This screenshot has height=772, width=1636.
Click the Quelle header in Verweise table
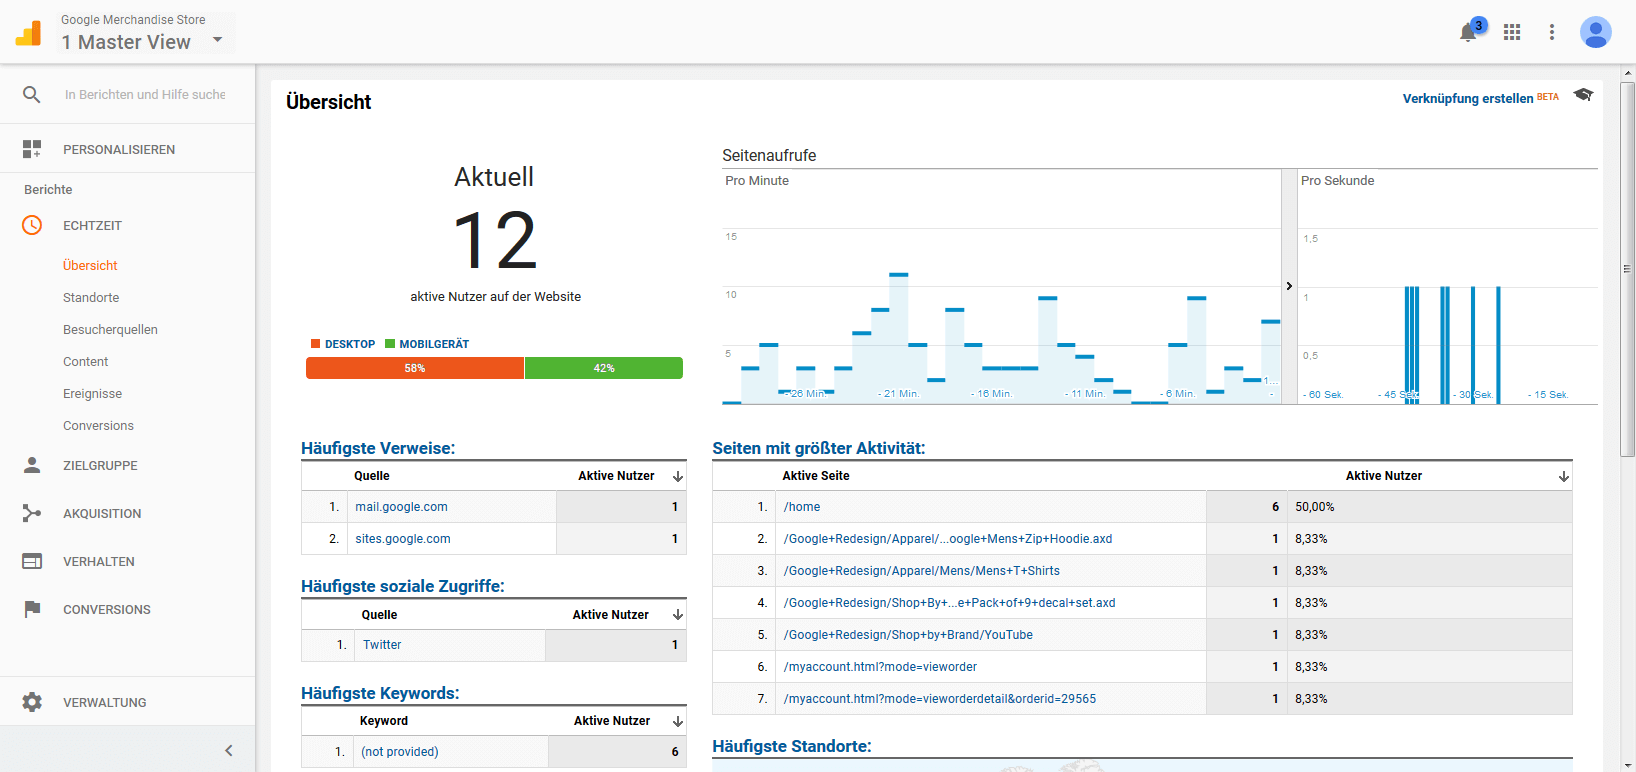(372, 476)
